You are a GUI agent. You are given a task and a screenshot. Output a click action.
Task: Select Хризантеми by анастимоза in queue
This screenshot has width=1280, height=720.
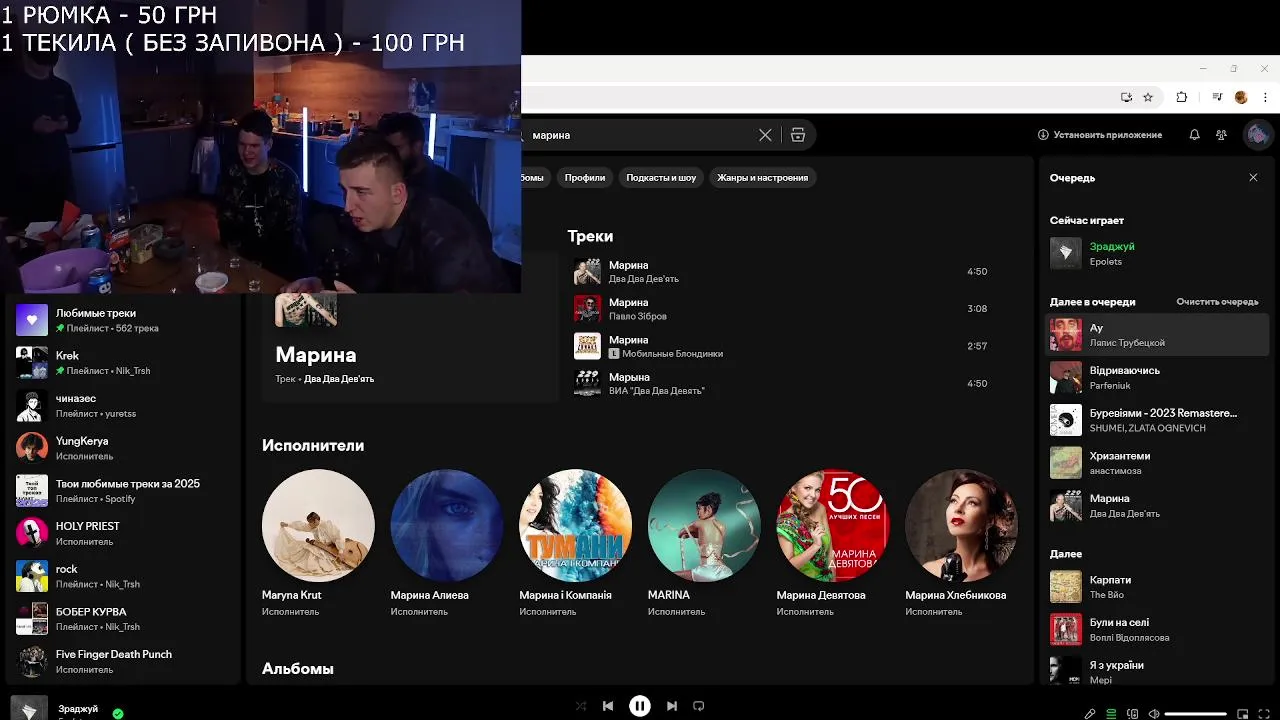[1157, 462]
